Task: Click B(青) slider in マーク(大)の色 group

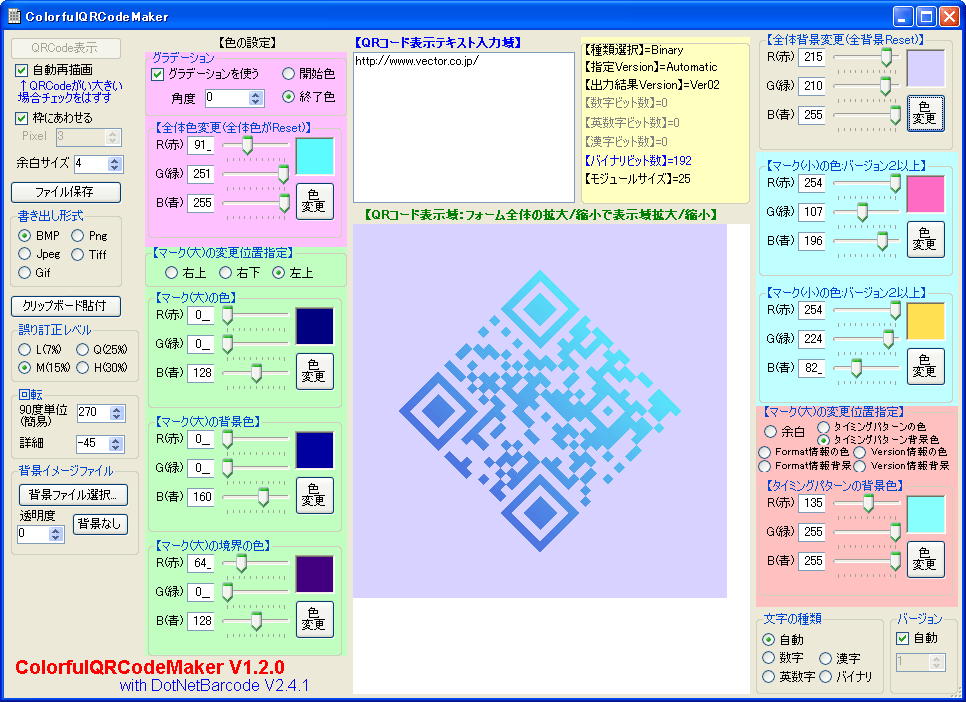Action: (x=256, y=373)
